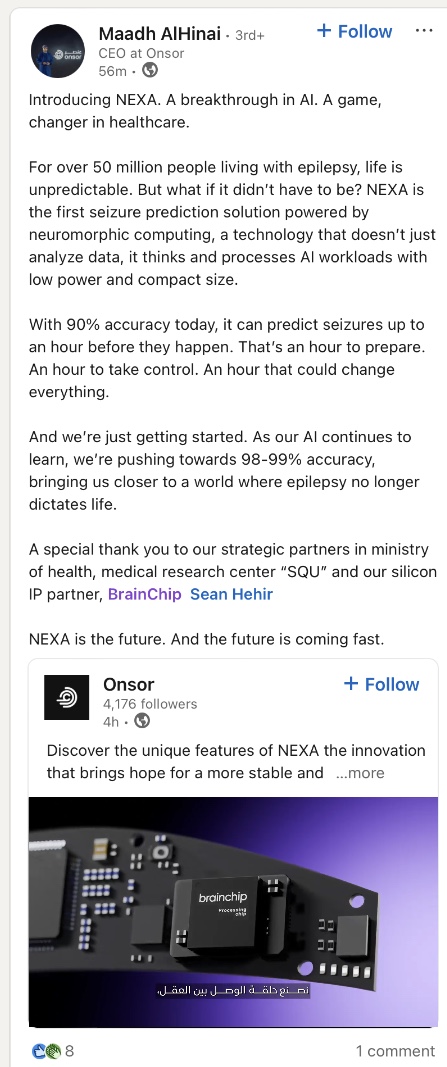Open Maadh AlHinai's name link
447x1067 pixels.
coord(160,33)
